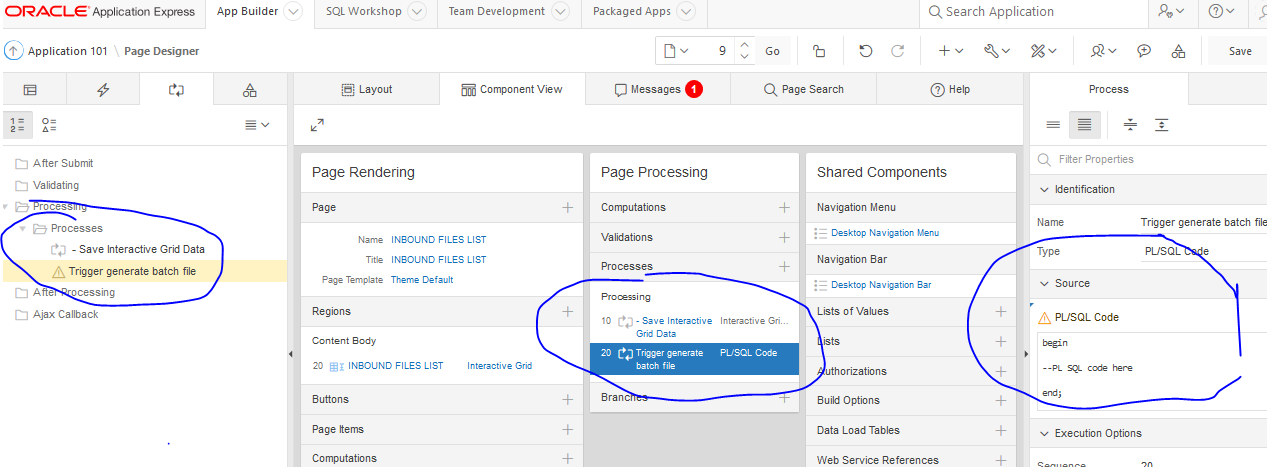This screenshot has height=467, width=1267.
Task: Open the Shared Components tree tab icon
Action: tap(249, 90)
